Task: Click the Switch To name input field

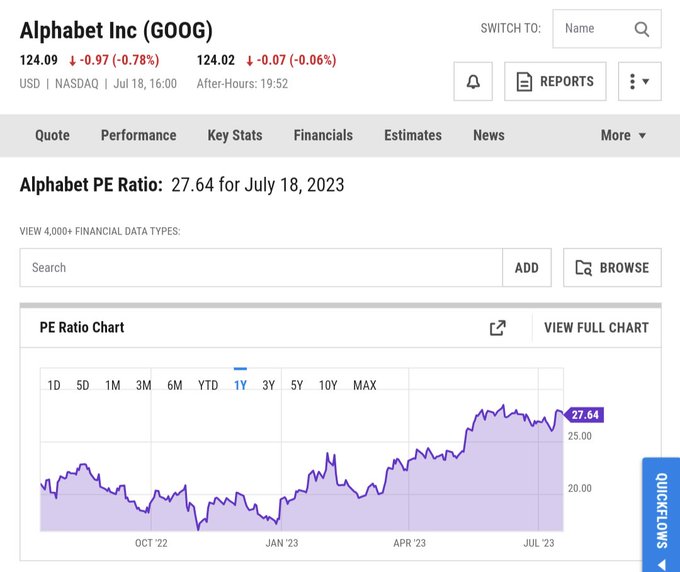Action: pyautogui.click(x=607, y=29)
